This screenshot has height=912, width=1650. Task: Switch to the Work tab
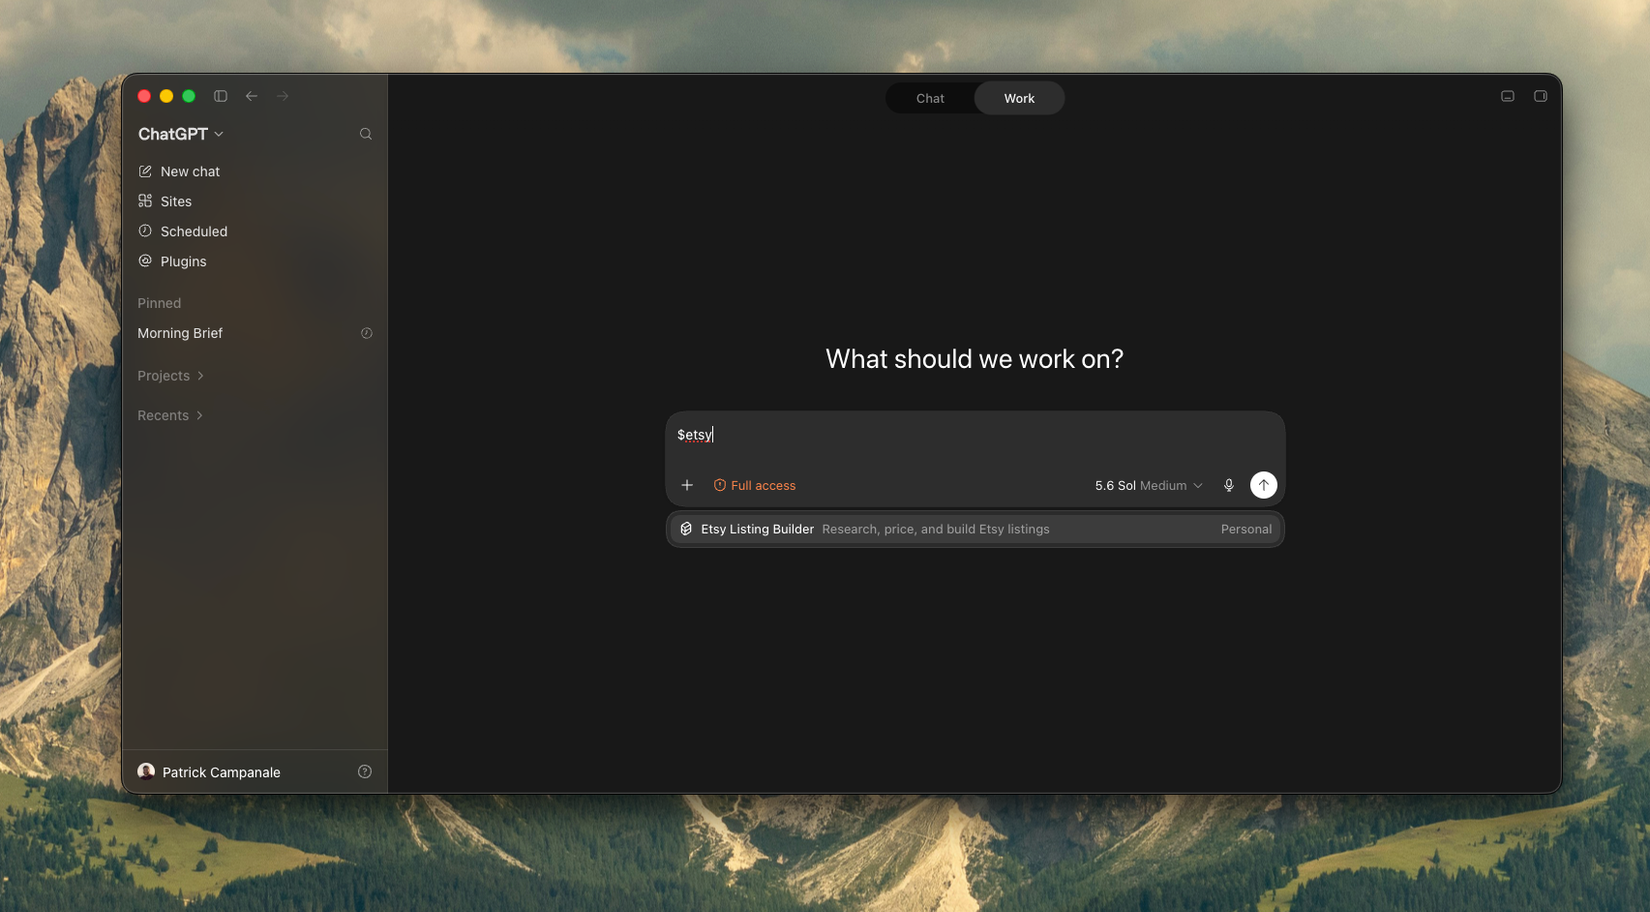tap(1019, 98)
